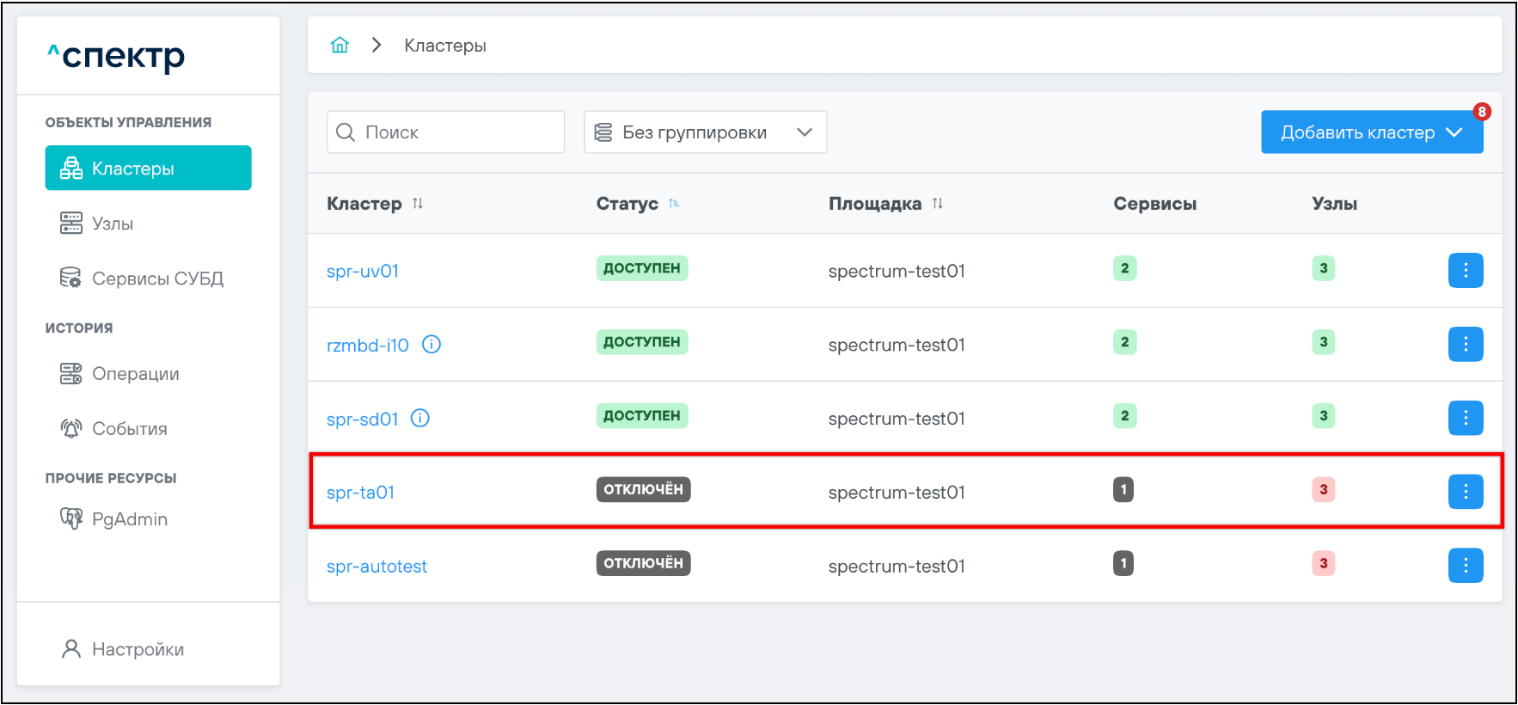Open the spr-ta01 cluster link
The width and height of the screenshot is (1518, 705).
click(x=360, y=493)
